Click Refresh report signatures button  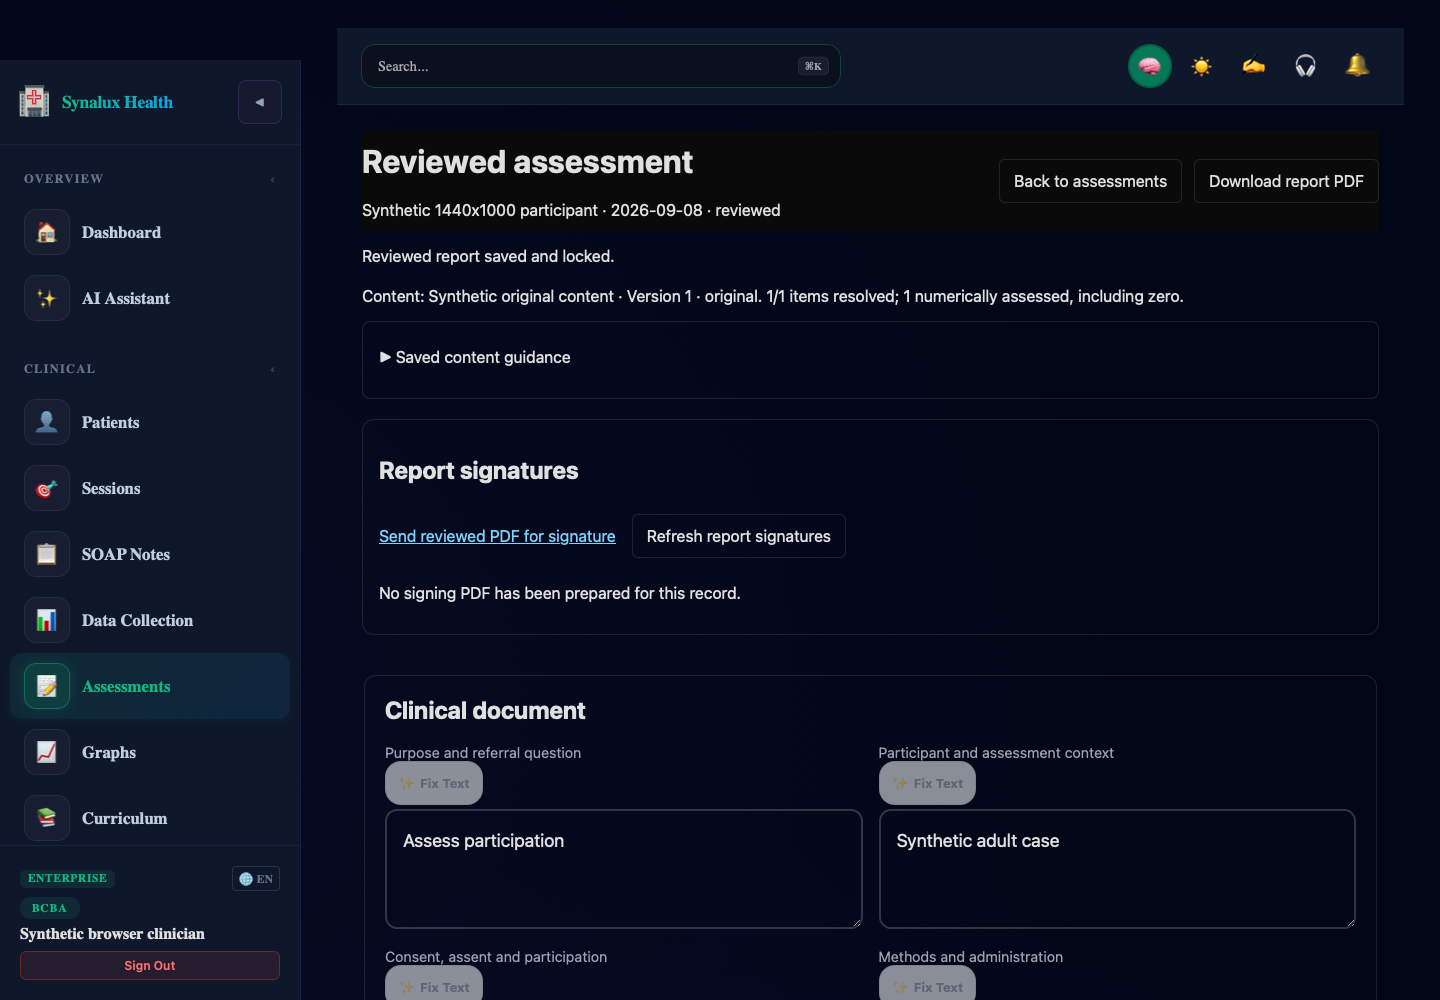(x=739, y=536)
